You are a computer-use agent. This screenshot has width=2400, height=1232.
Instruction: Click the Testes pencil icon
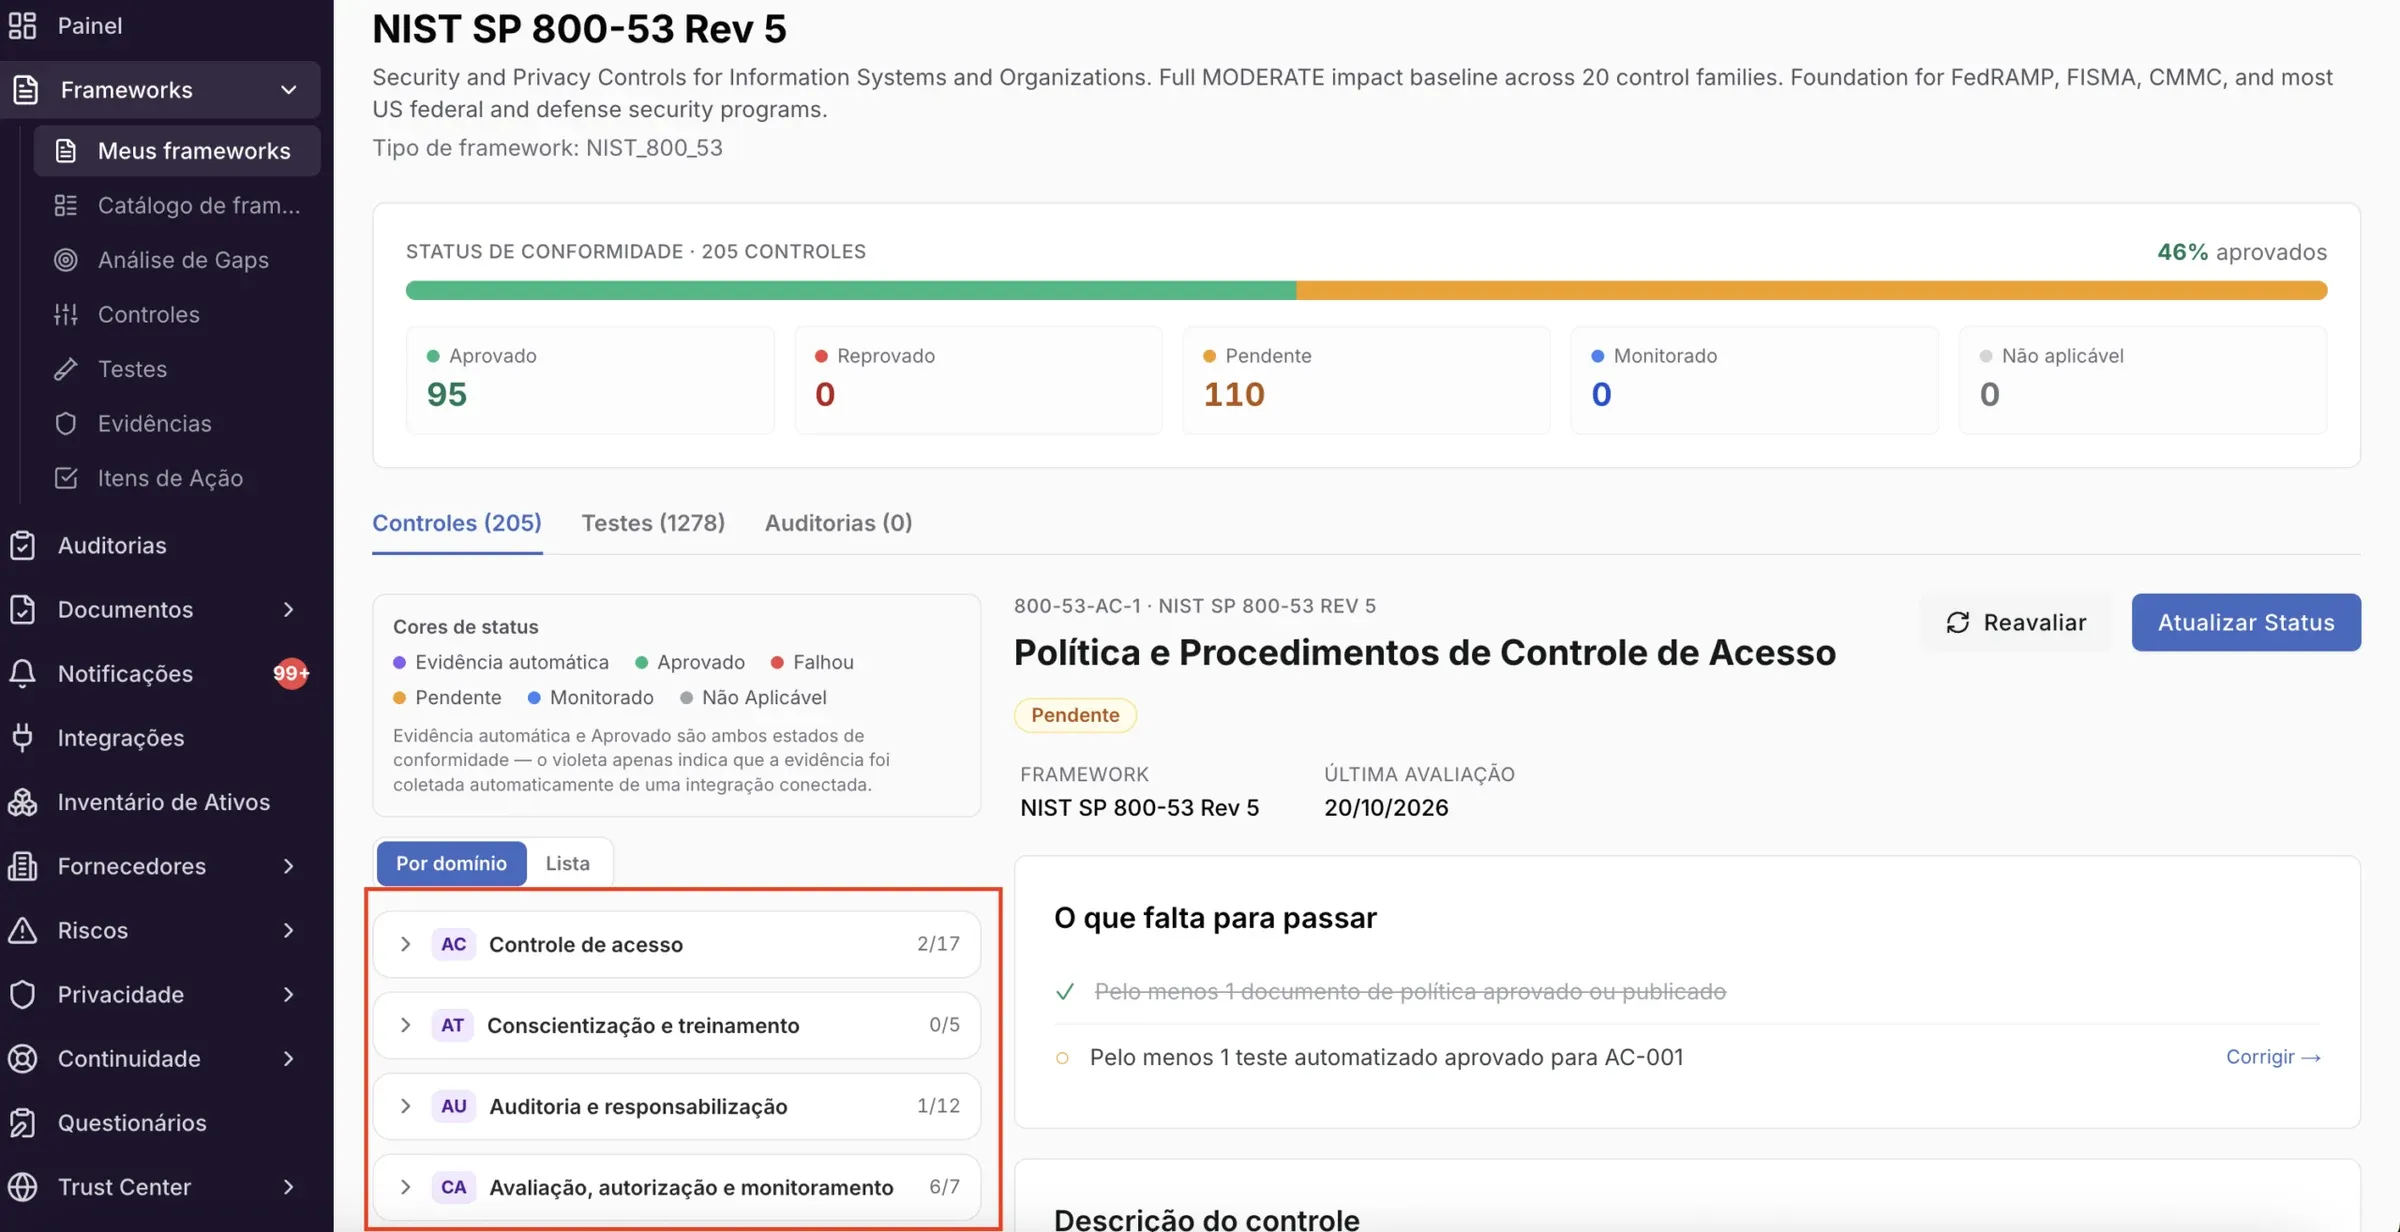66,369
